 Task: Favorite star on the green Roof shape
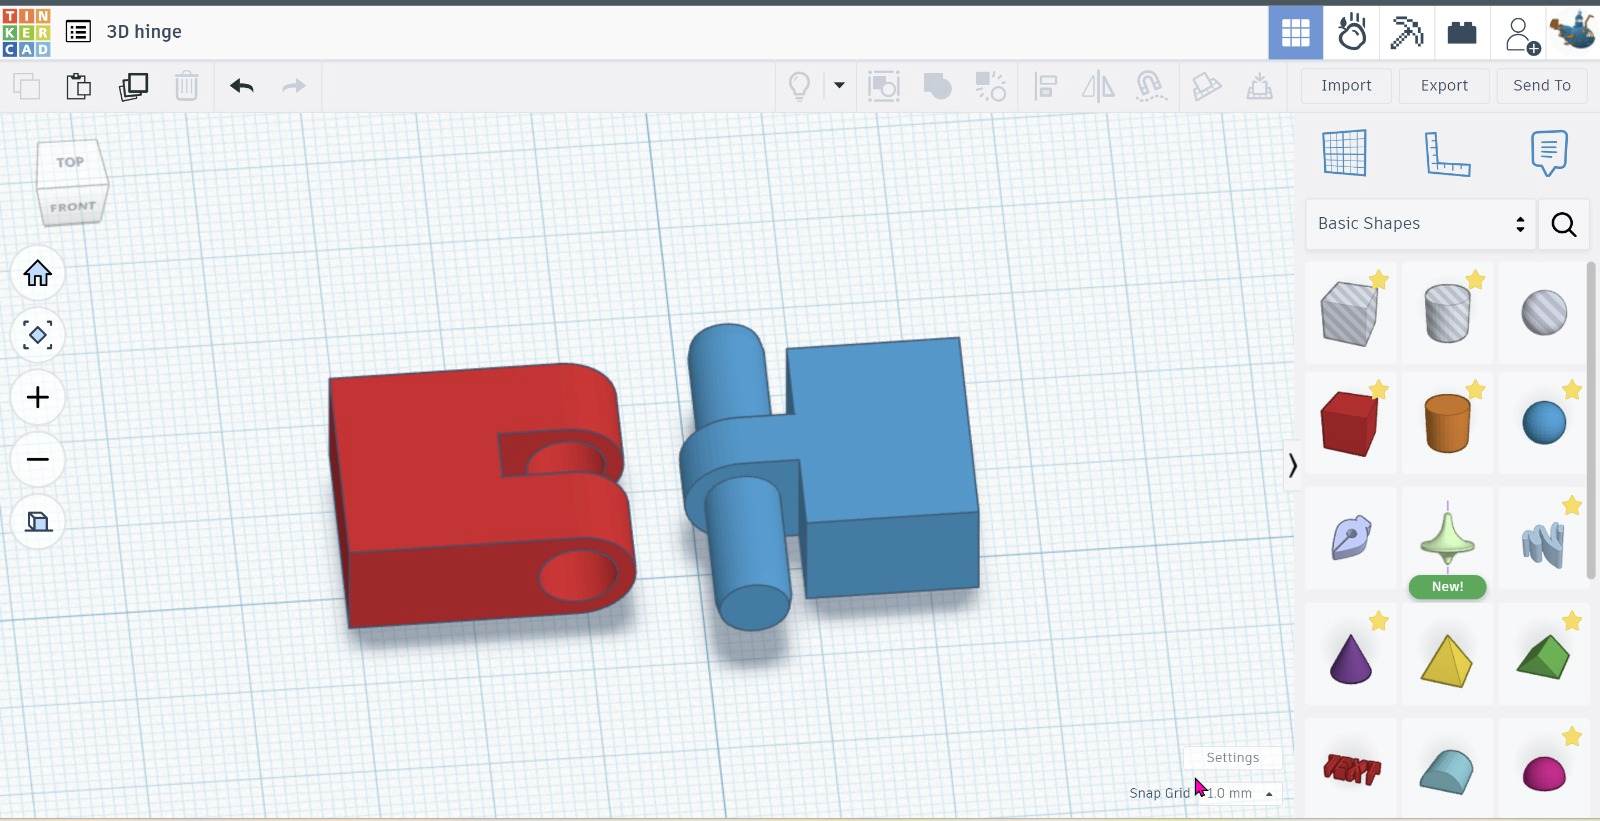[x=1572, y=622]
